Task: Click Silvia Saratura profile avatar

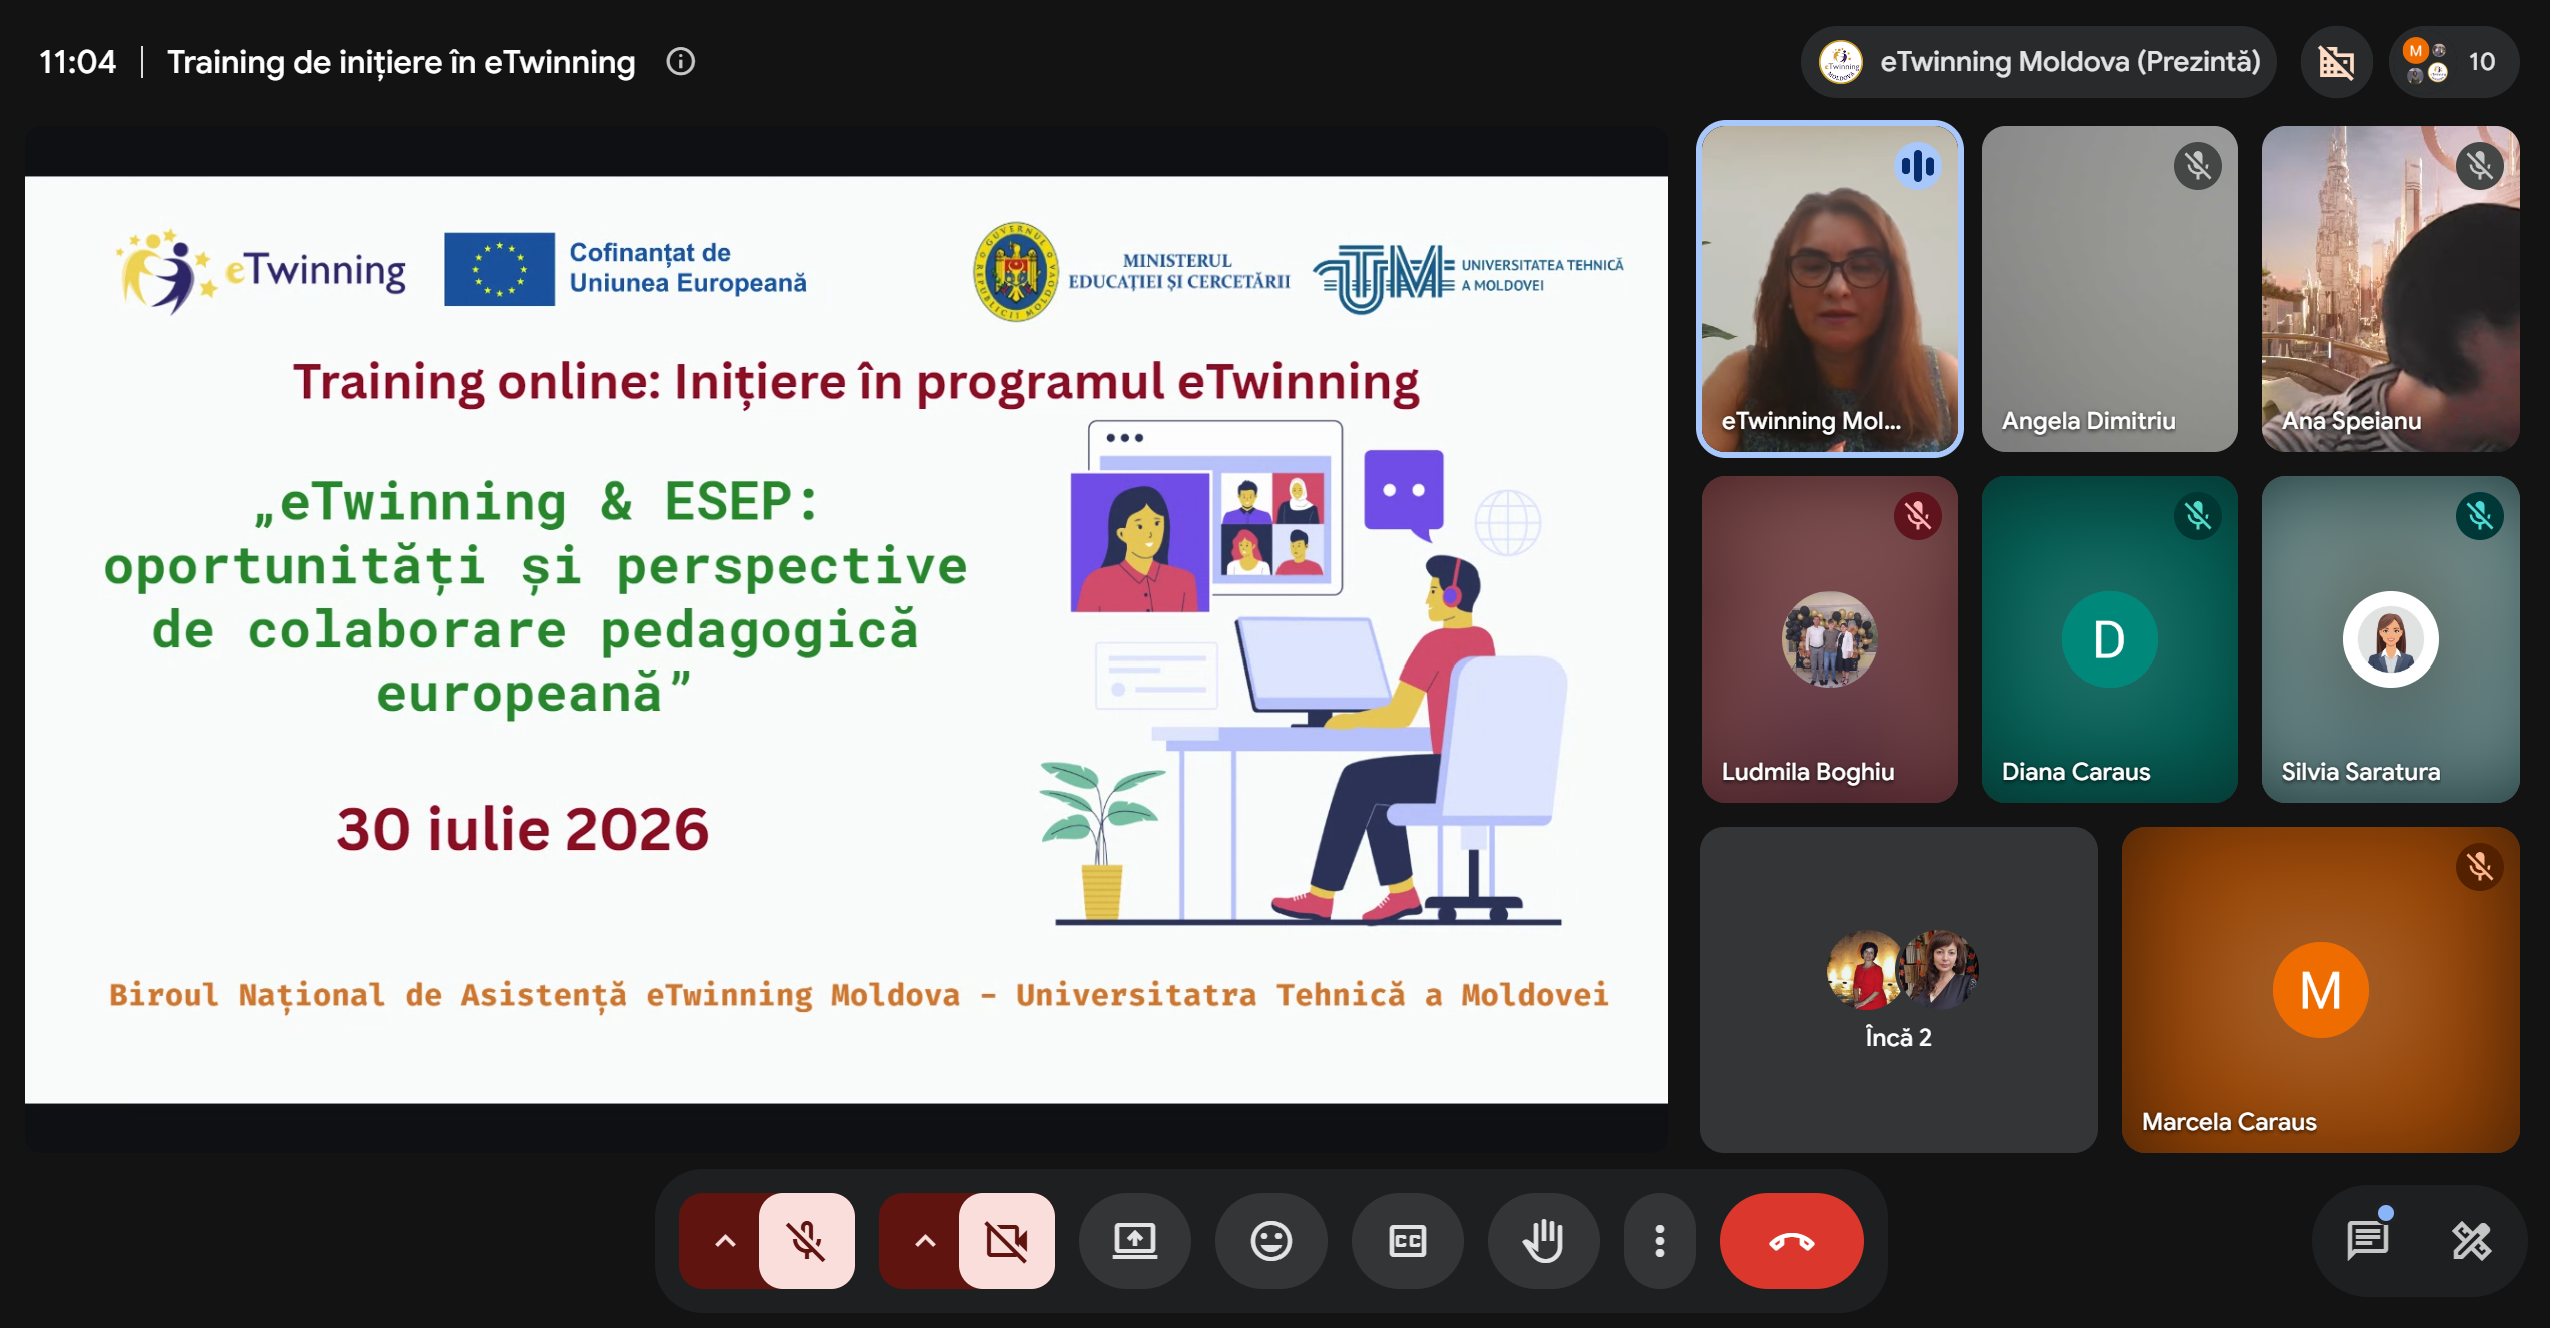Action: click(x=2390, y=639)
